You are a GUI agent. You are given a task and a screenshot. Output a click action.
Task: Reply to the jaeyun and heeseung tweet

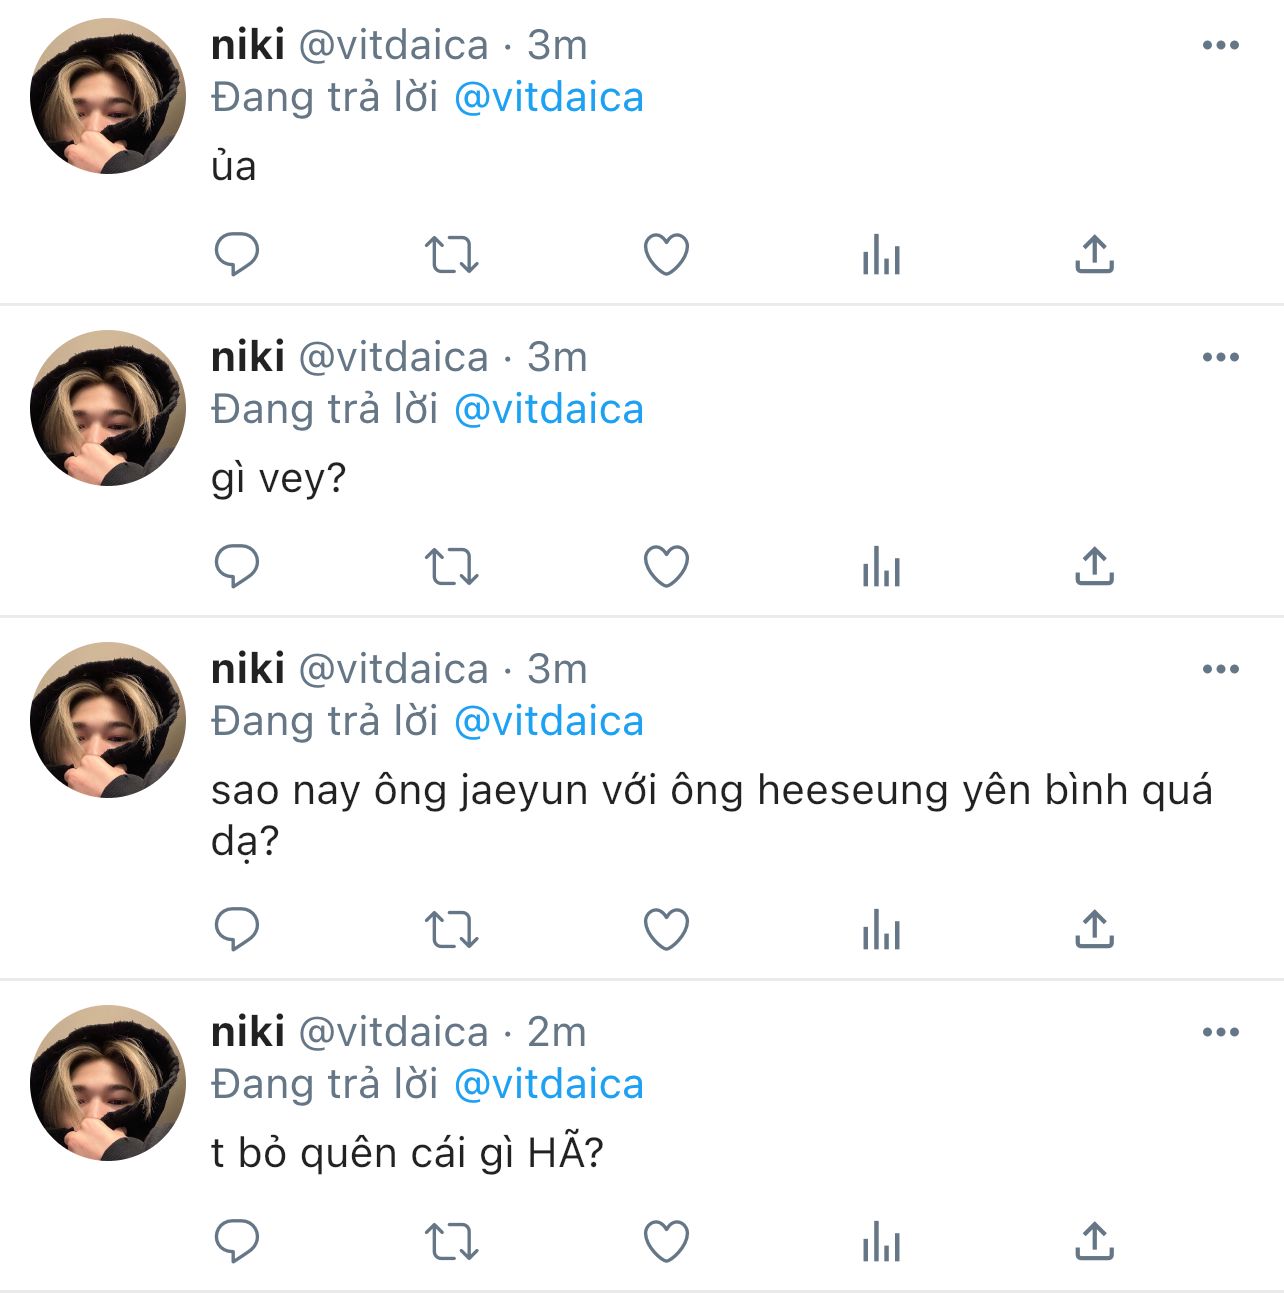[237, 929]
